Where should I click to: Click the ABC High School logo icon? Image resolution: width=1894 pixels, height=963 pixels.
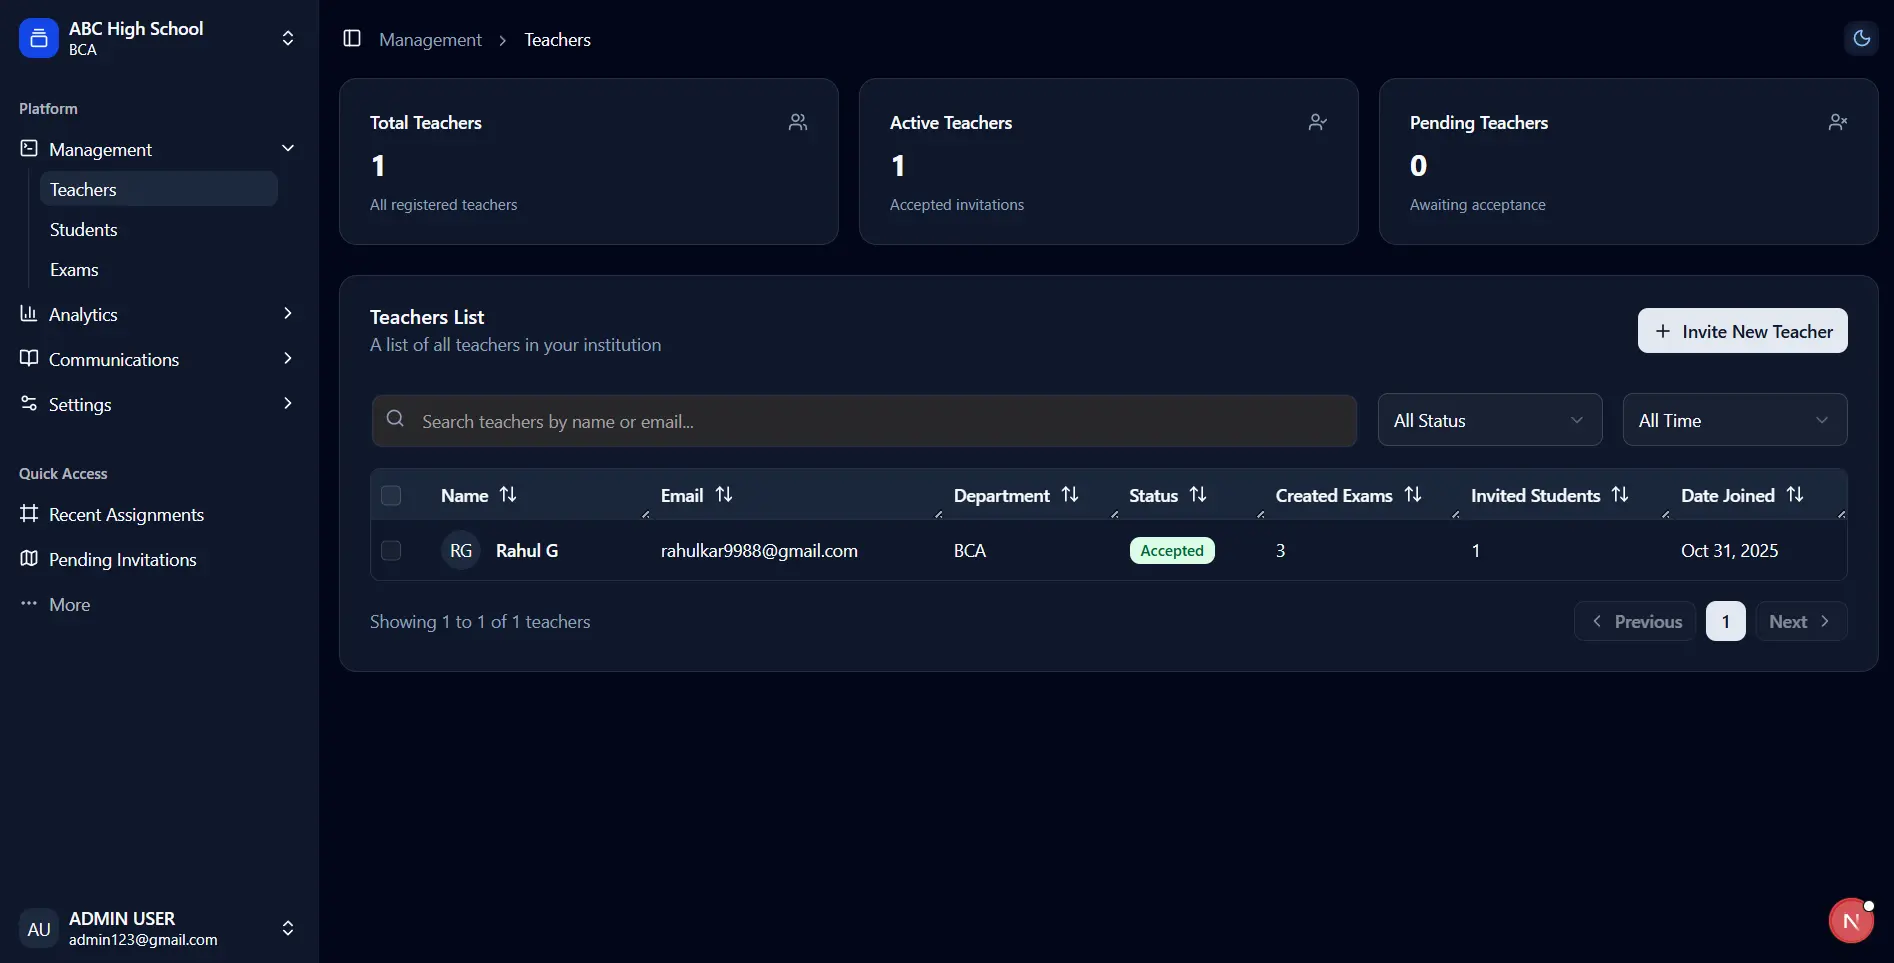point(39,39)
